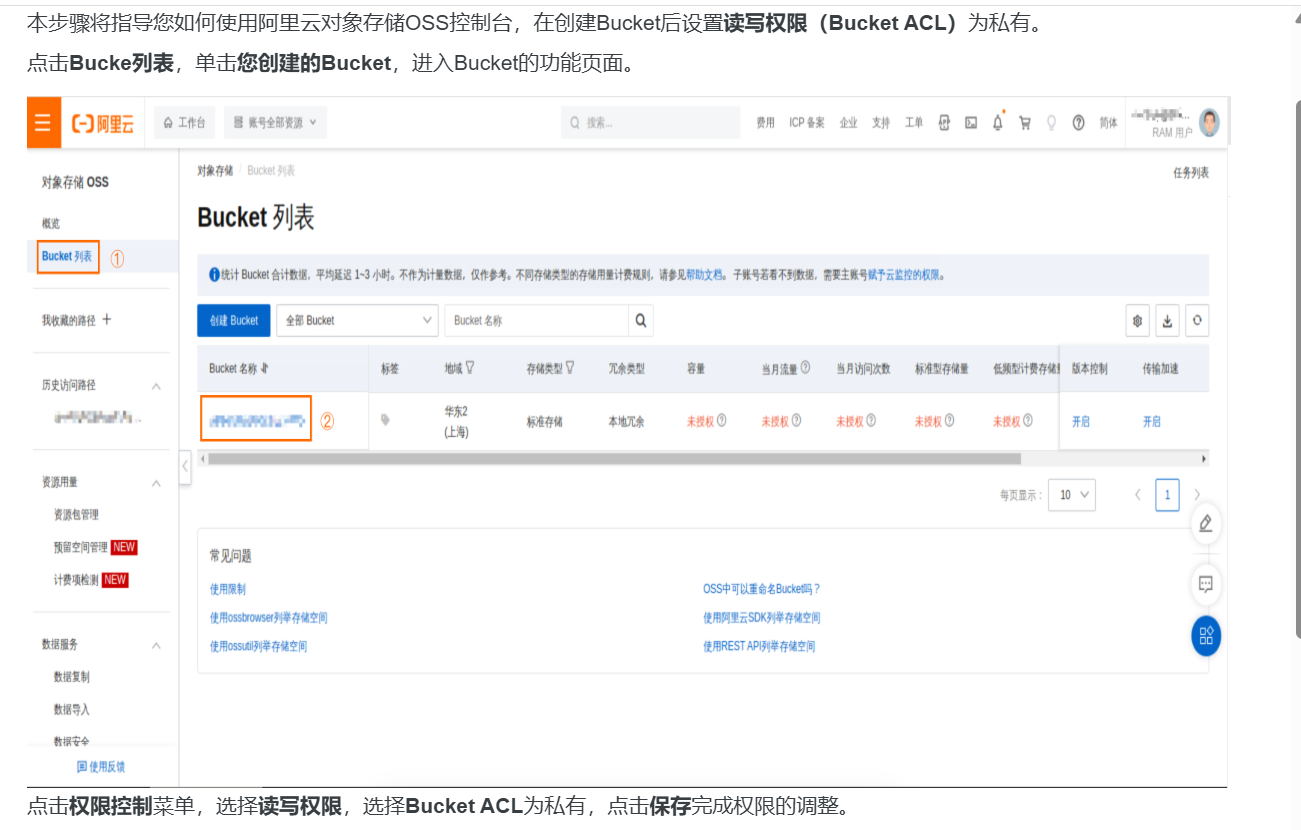Focus the Bucket 名称 search field
The image size is (1301, 830).
point(537,321)
